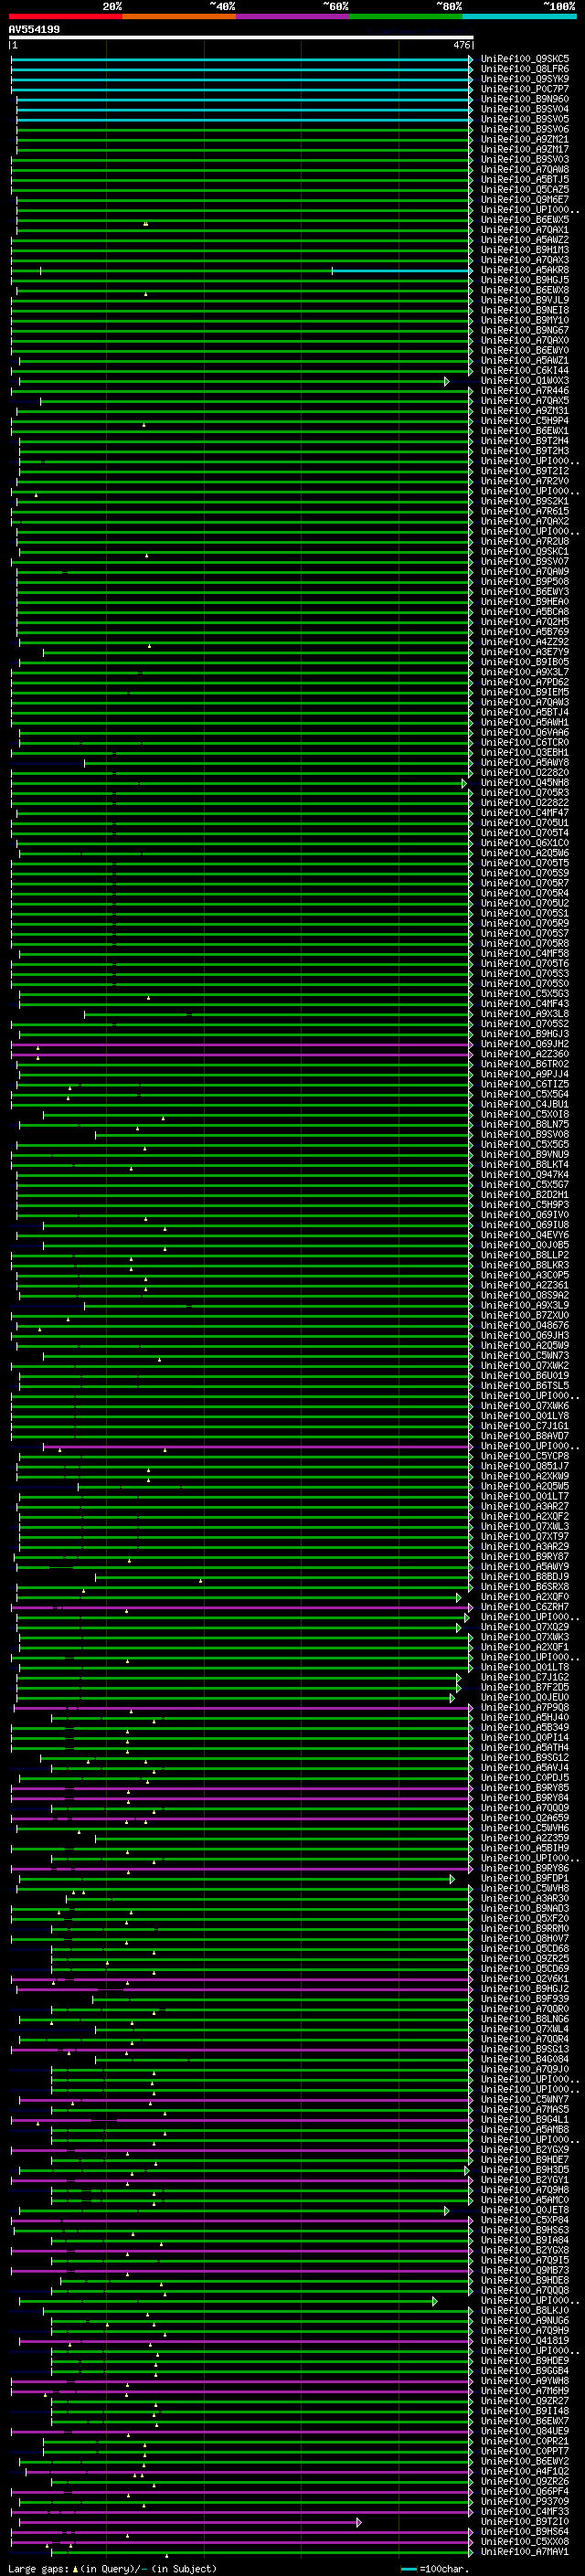Select UniRef100_B9H1M3 entry
Viewport: 585px width, 2576px height.
pyautogui.click(x=525, y=250)
